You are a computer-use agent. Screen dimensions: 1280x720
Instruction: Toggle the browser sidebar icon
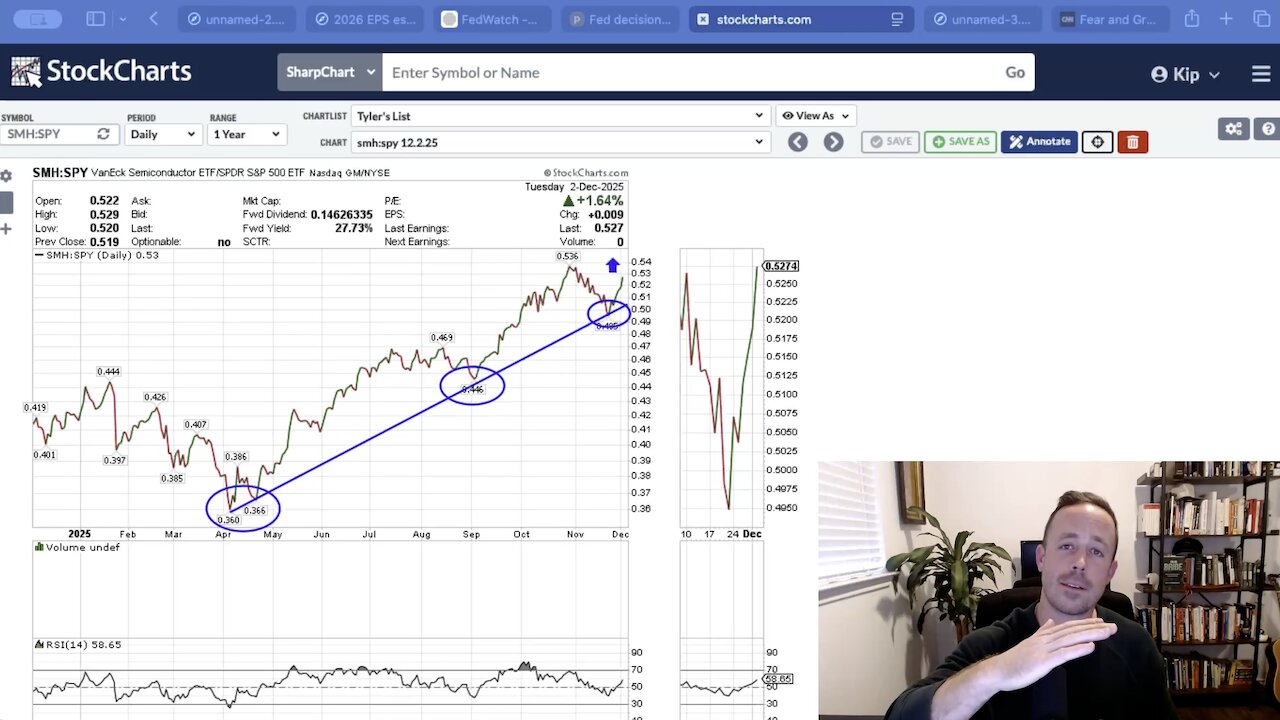[x=96, y=19]
